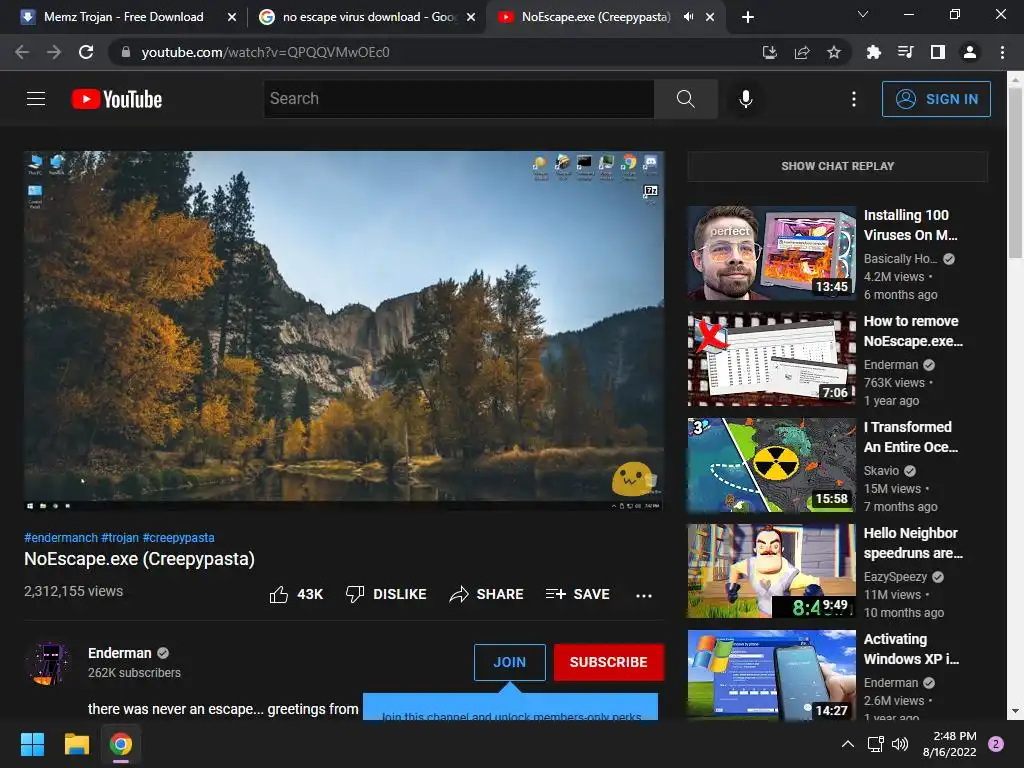Click install app icon in address bar

click(769, 52)
